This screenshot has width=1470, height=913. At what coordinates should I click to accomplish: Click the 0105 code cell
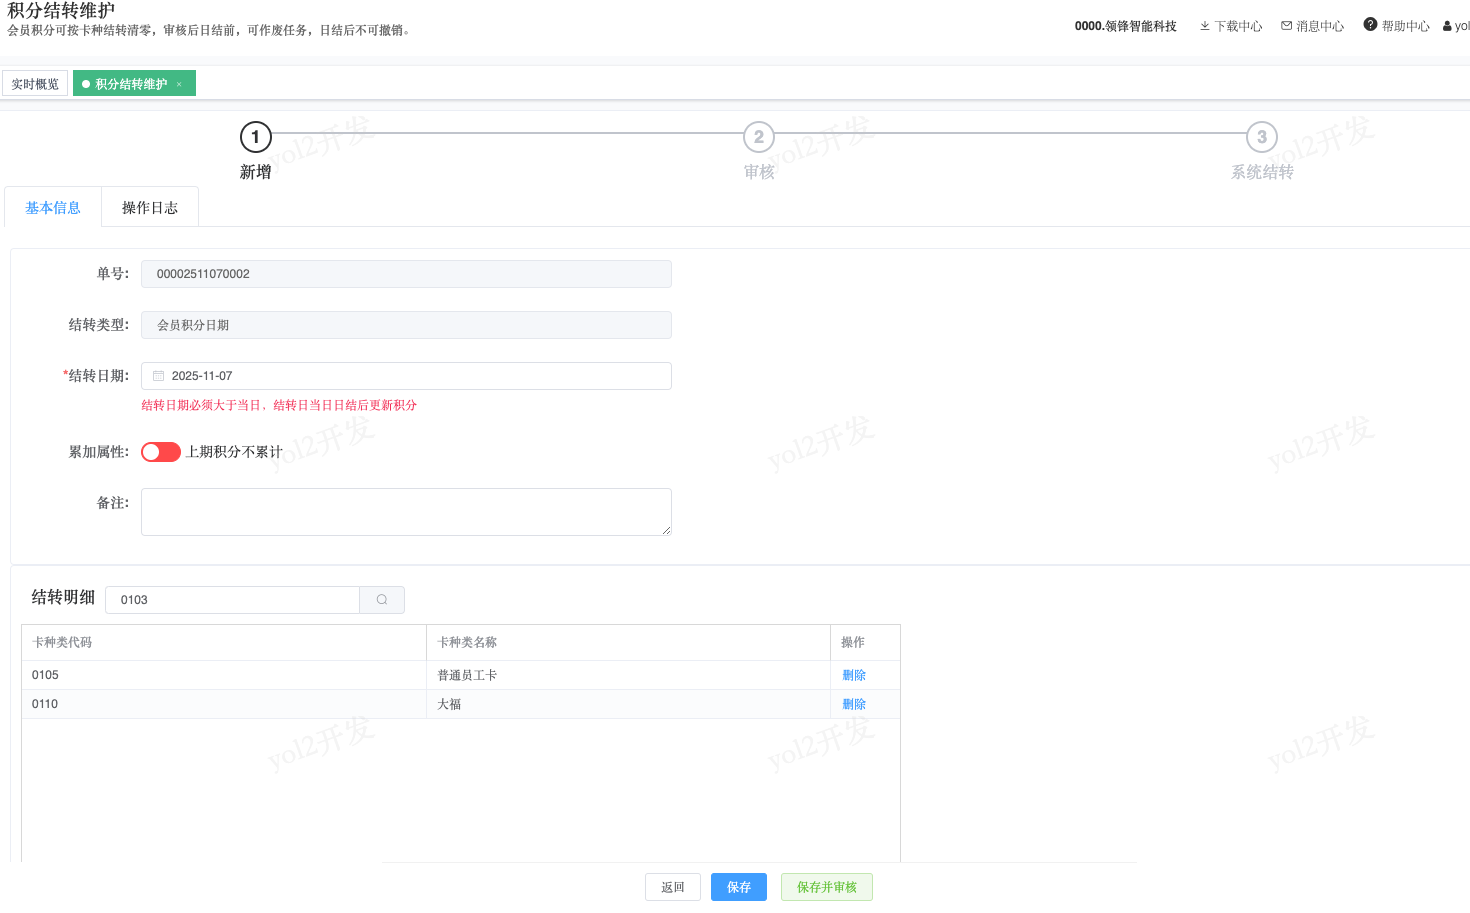tap(224, 675)
